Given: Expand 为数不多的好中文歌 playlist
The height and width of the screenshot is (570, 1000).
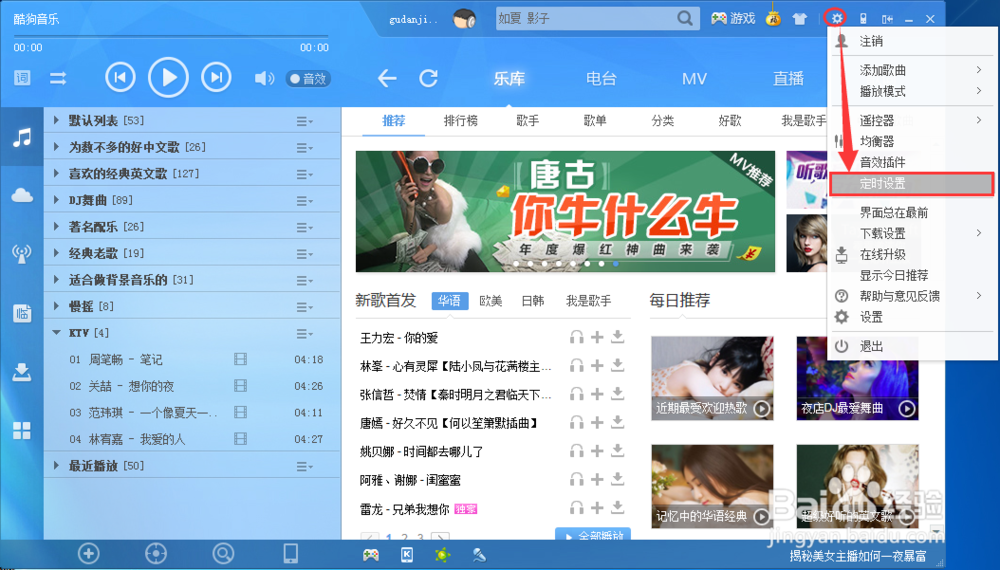Looking at the screenshot, I should [x=56, y=147].
